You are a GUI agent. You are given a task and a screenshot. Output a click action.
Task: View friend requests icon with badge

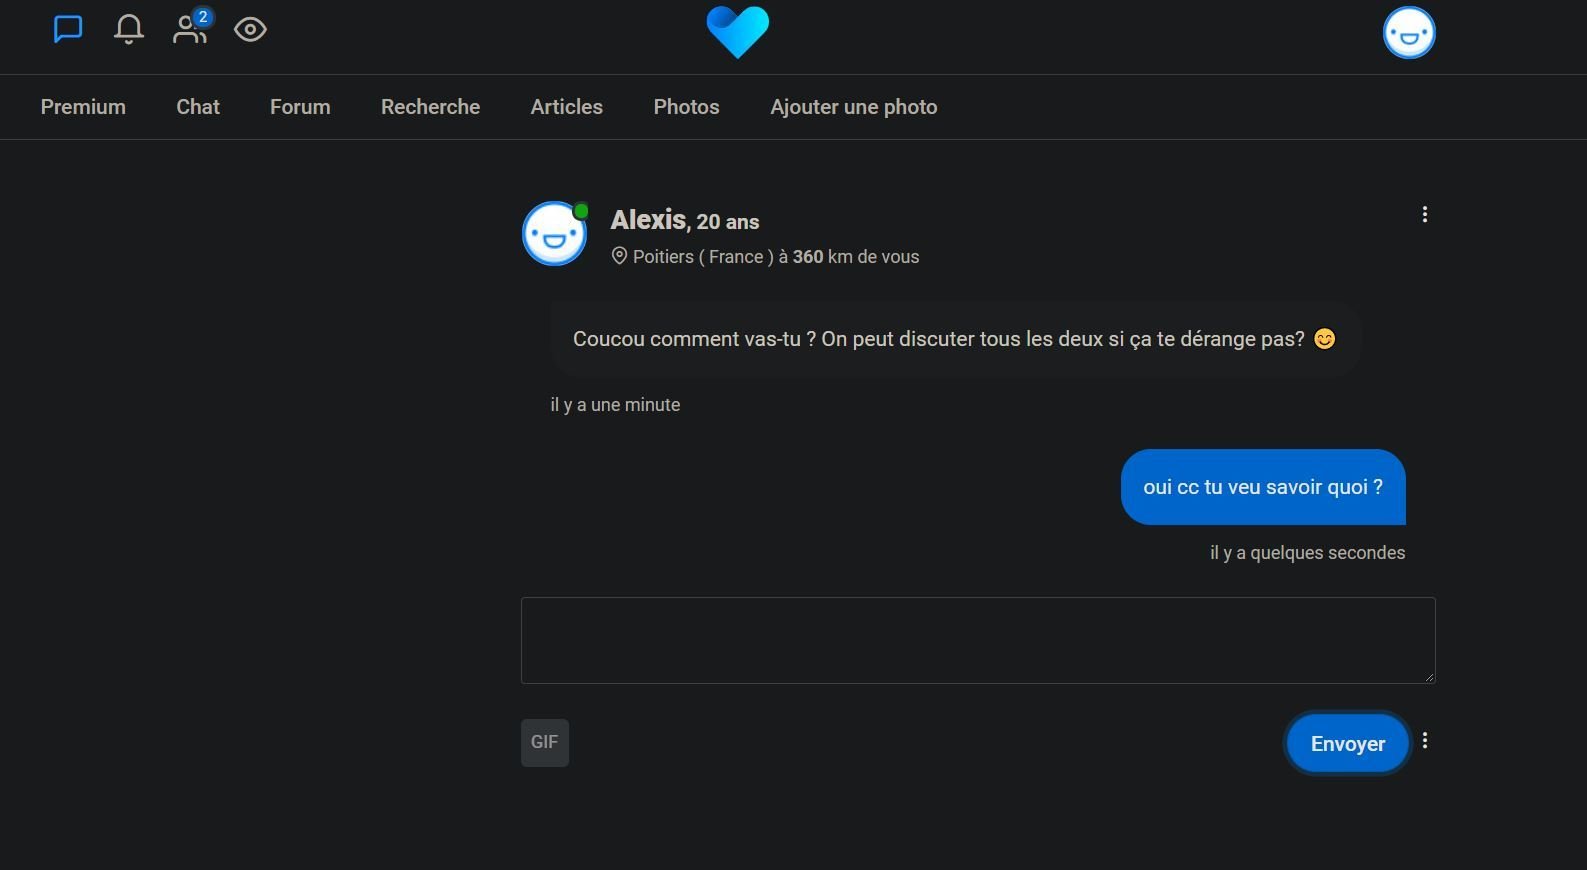pyautogui.click(x=191, y=27)
